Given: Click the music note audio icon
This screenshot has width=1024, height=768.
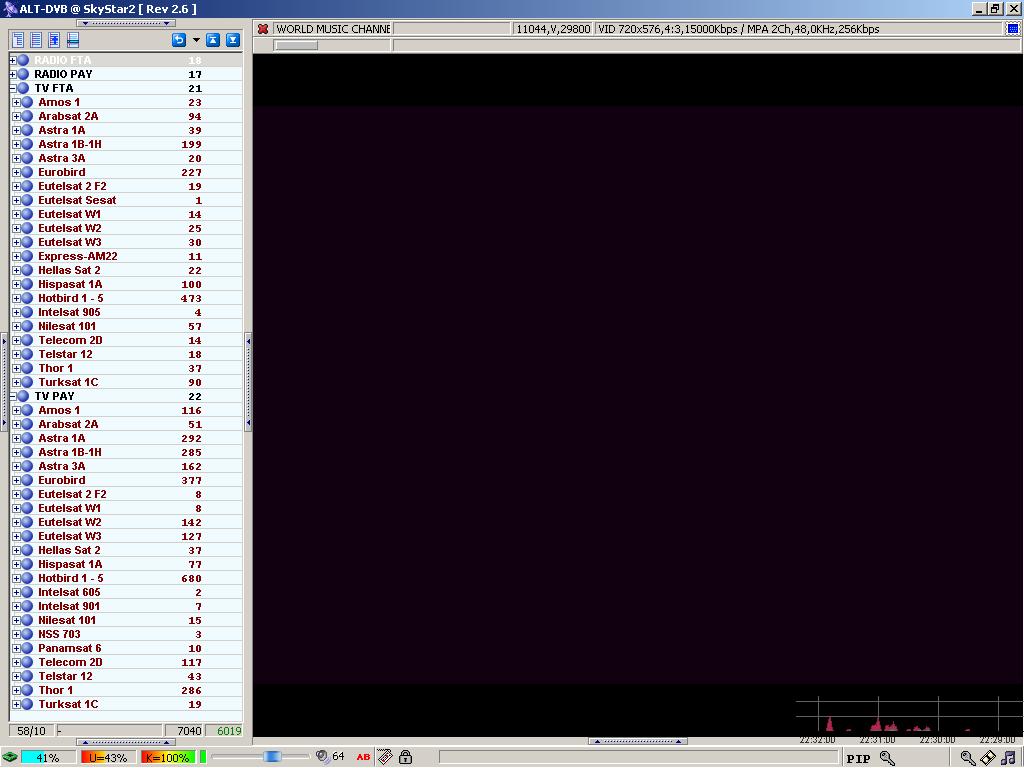Looking at the screenshot, I should coord(1008,758).
